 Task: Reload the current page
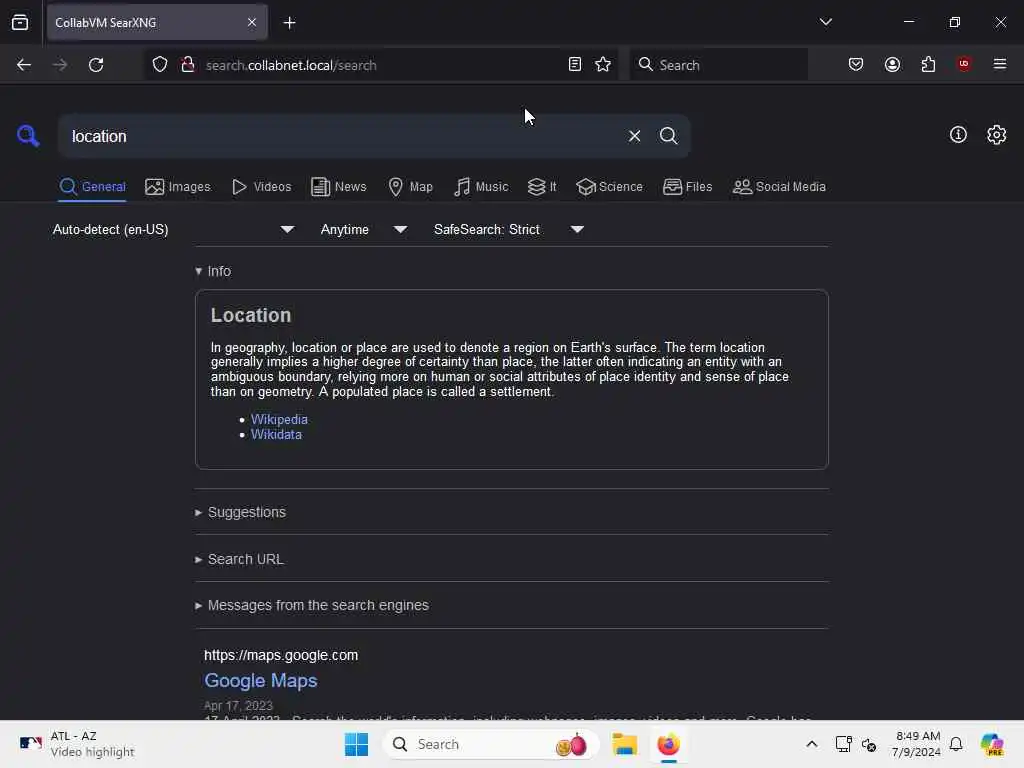click(x=96, y=65)
